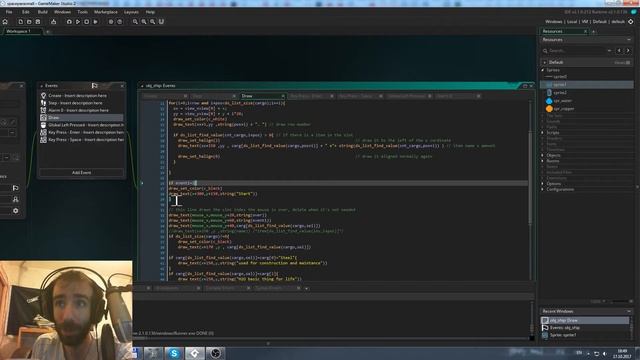Click the resource tree search field
Viewport: 640px width, 360px height.
[x=576, y=51]
